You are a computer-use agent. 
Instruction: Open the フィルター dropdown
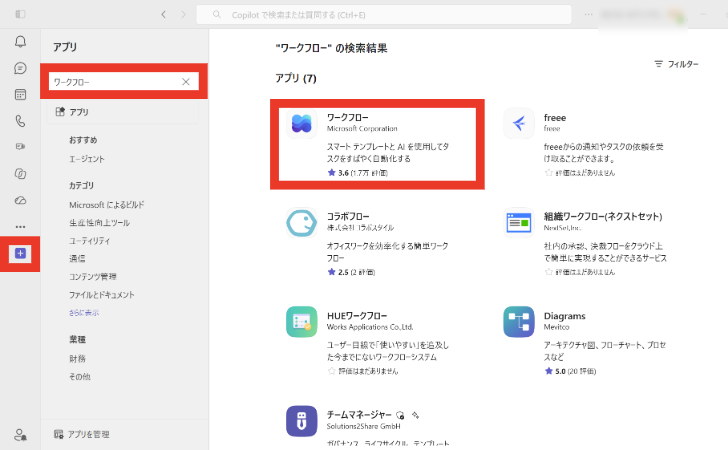click(x=676, y=64)
